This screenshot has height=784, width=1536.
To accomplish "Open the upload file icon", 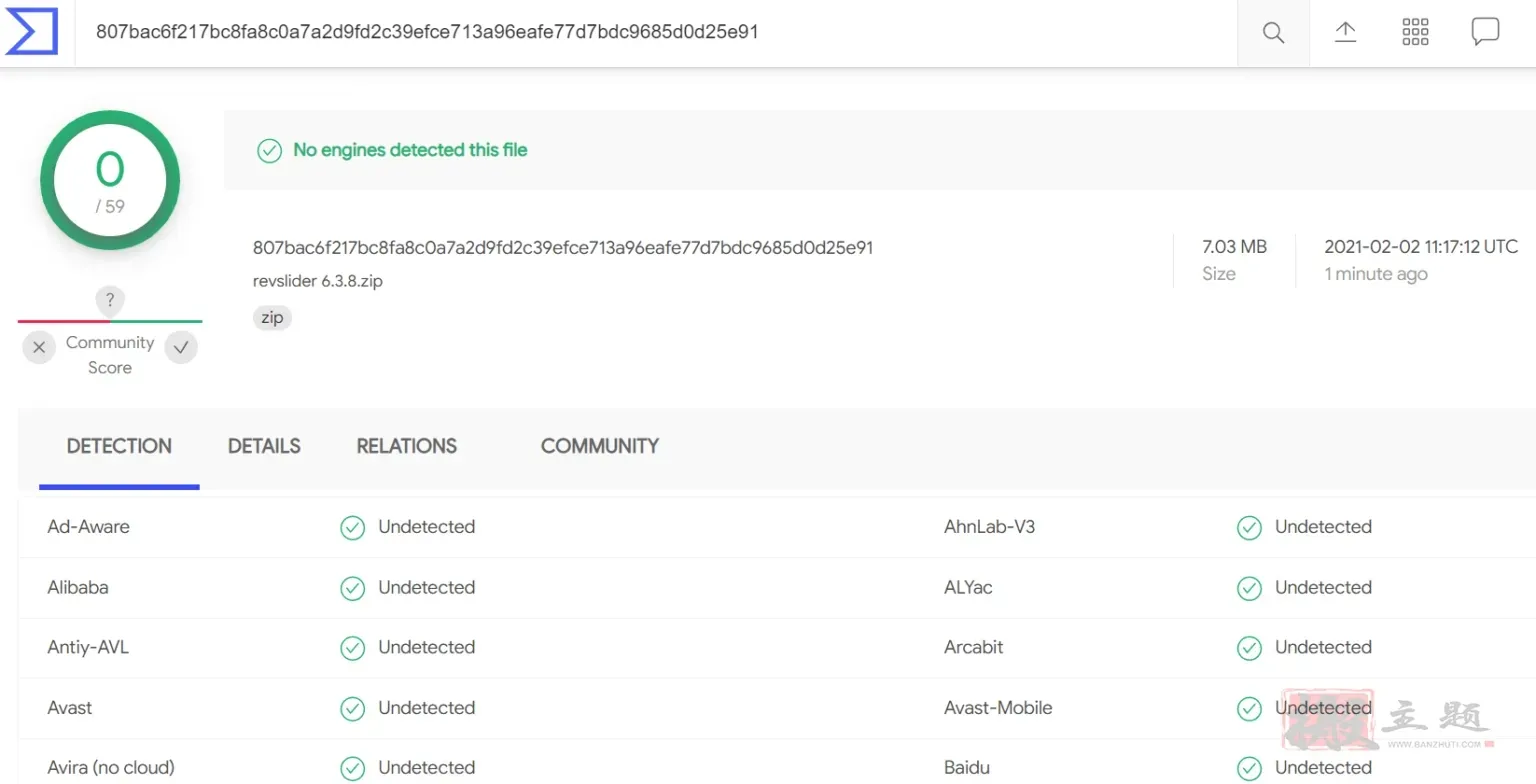I will (1346, 32).
